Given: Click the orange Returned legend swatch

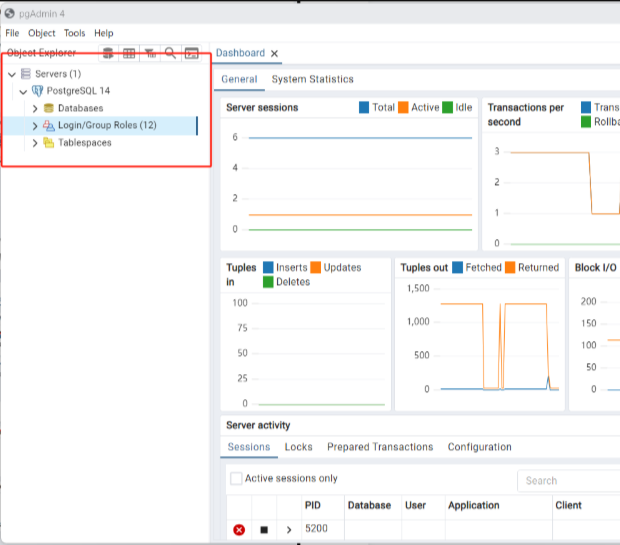Looking at the screenshot, I should [510, 267].
